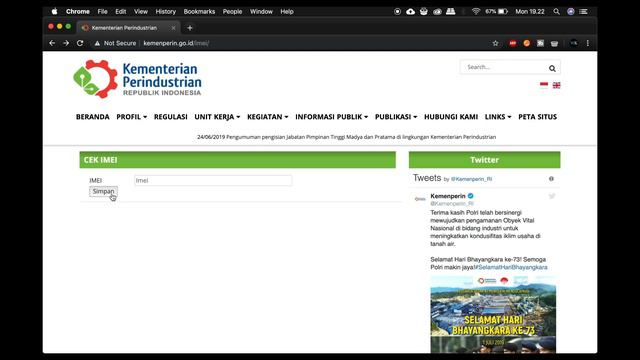Expand the UNIT KERJA dropdown menu
Image resolution: width=640 pixels, height=360 pixels.
click(x=217, y=117)
